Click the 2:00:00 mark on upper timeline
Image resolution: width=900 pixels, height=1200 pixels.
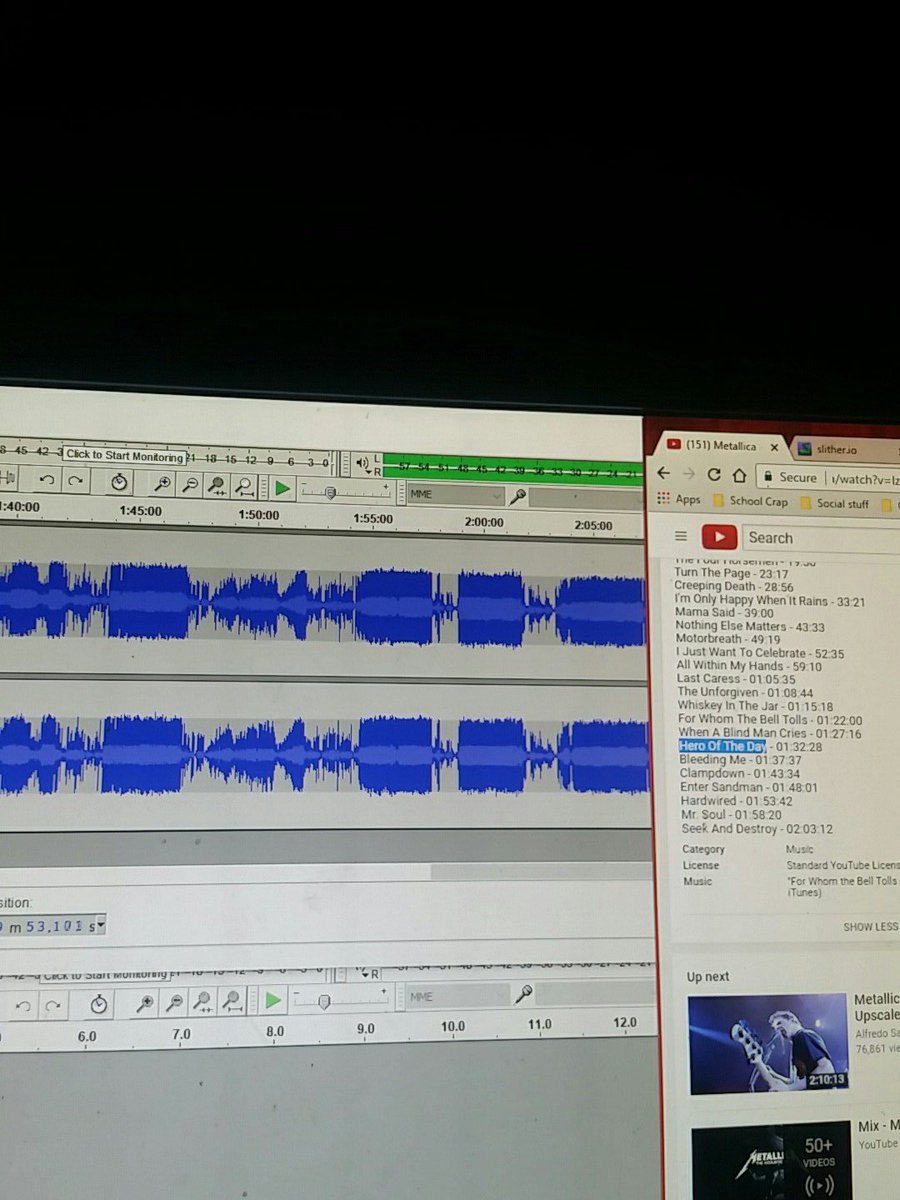pos(483,523)
